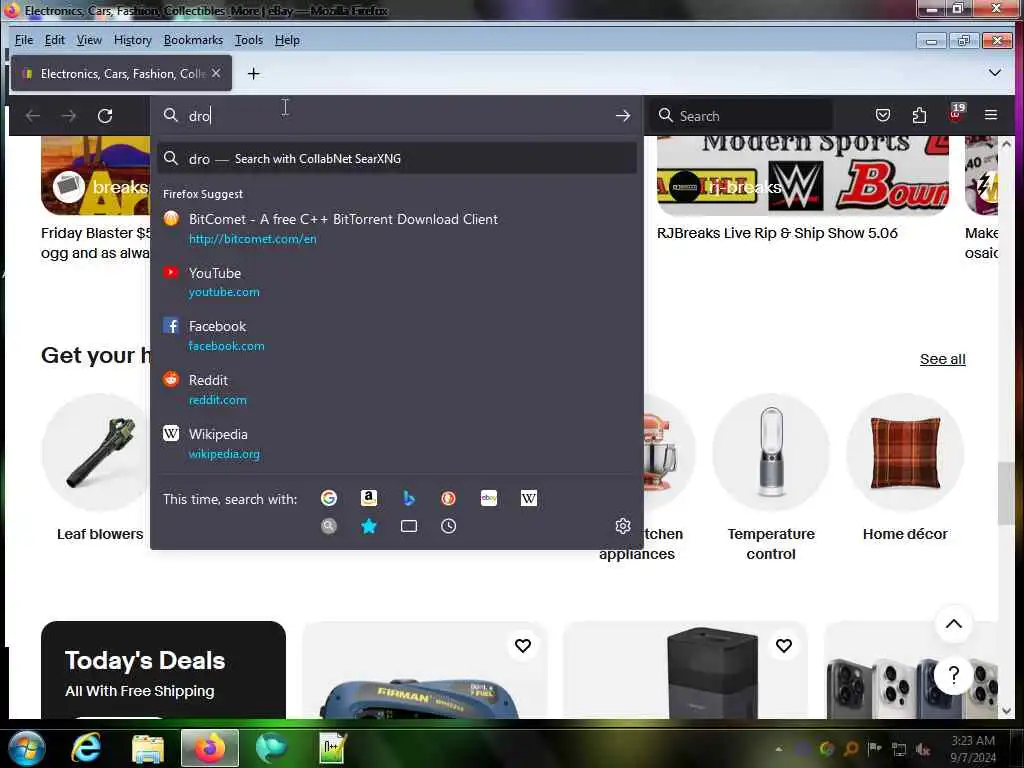Expand the list all tabs chevron
The width and height of the screenshot is (1024, 768).
(995, 72)
